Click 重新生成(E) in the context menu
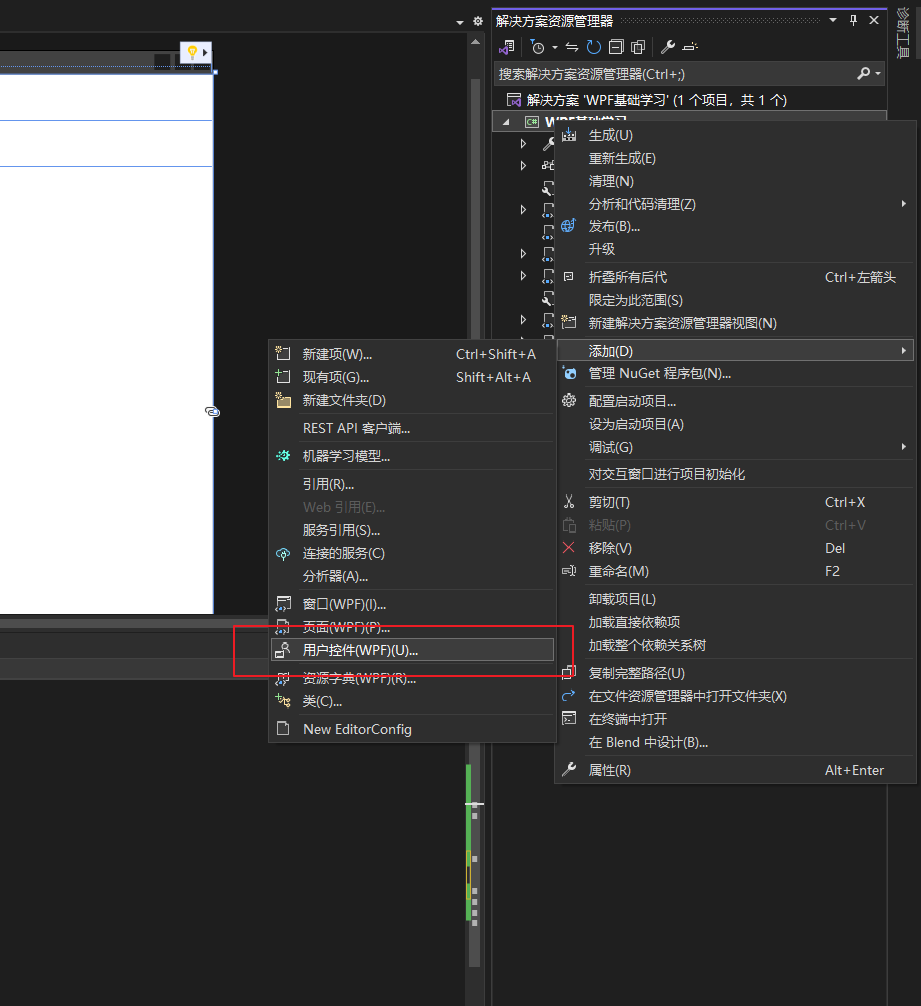921x1006 pixels. pos(622,158)
